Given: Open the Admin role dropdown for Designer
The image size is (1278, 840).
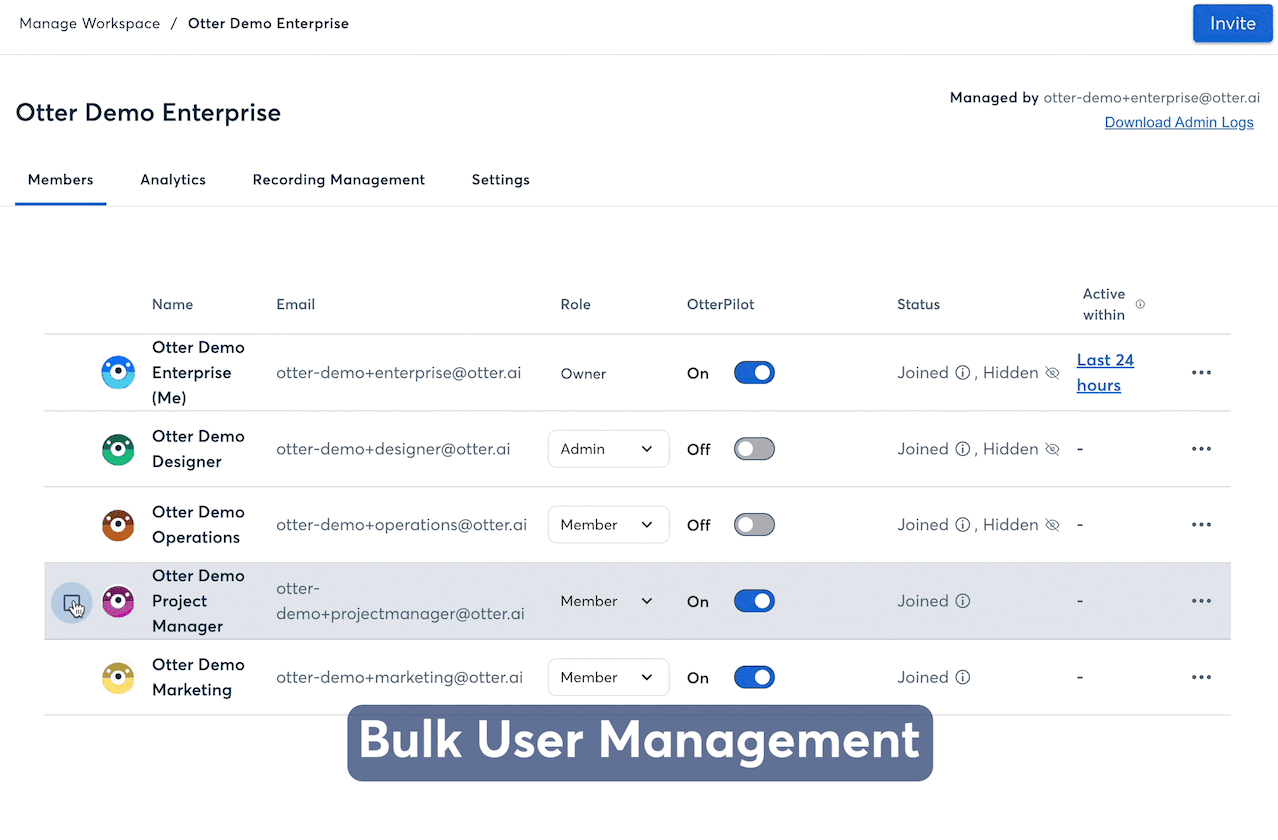Looking at the screenshot, I should [608, 449].
